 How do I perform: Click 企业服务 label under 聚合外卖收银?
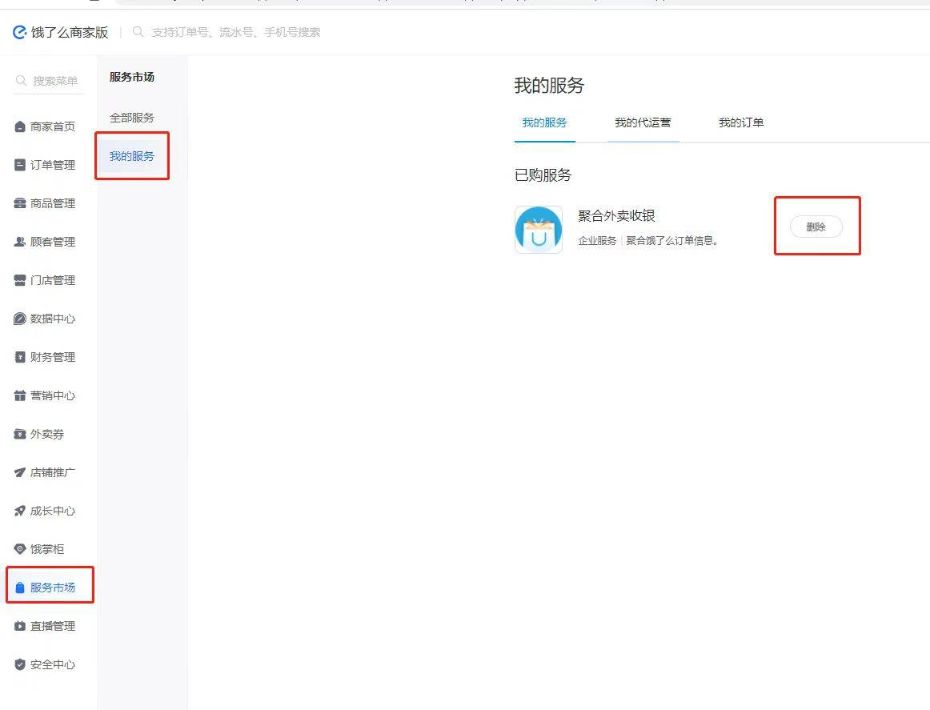597,241
